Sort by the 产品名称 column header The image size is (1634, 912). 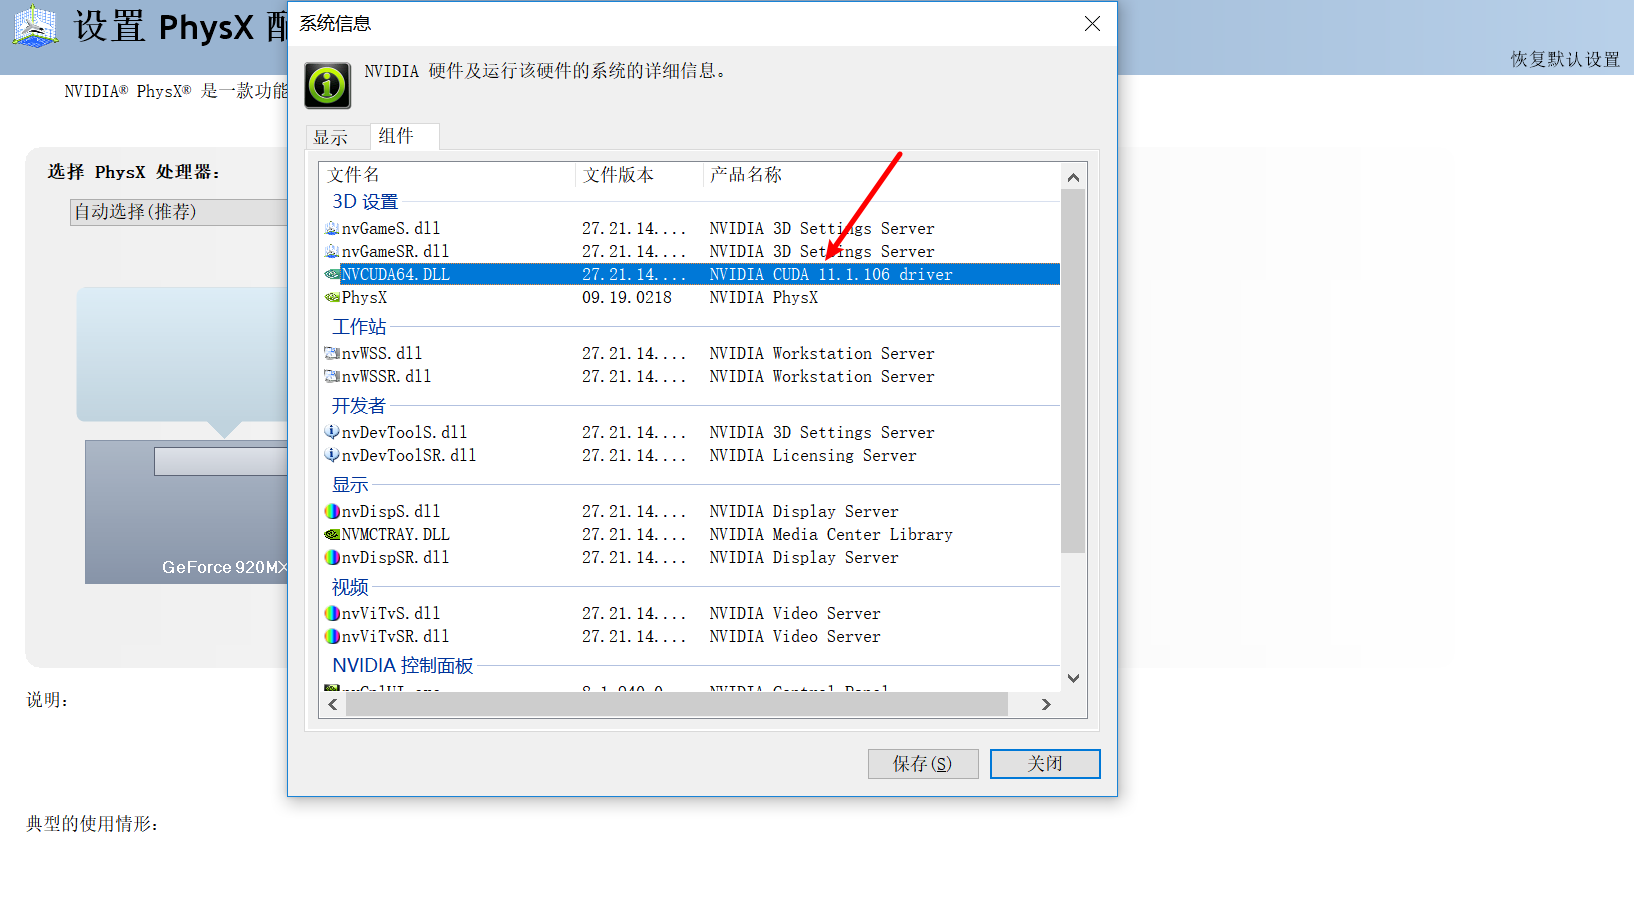pos(881,175)
